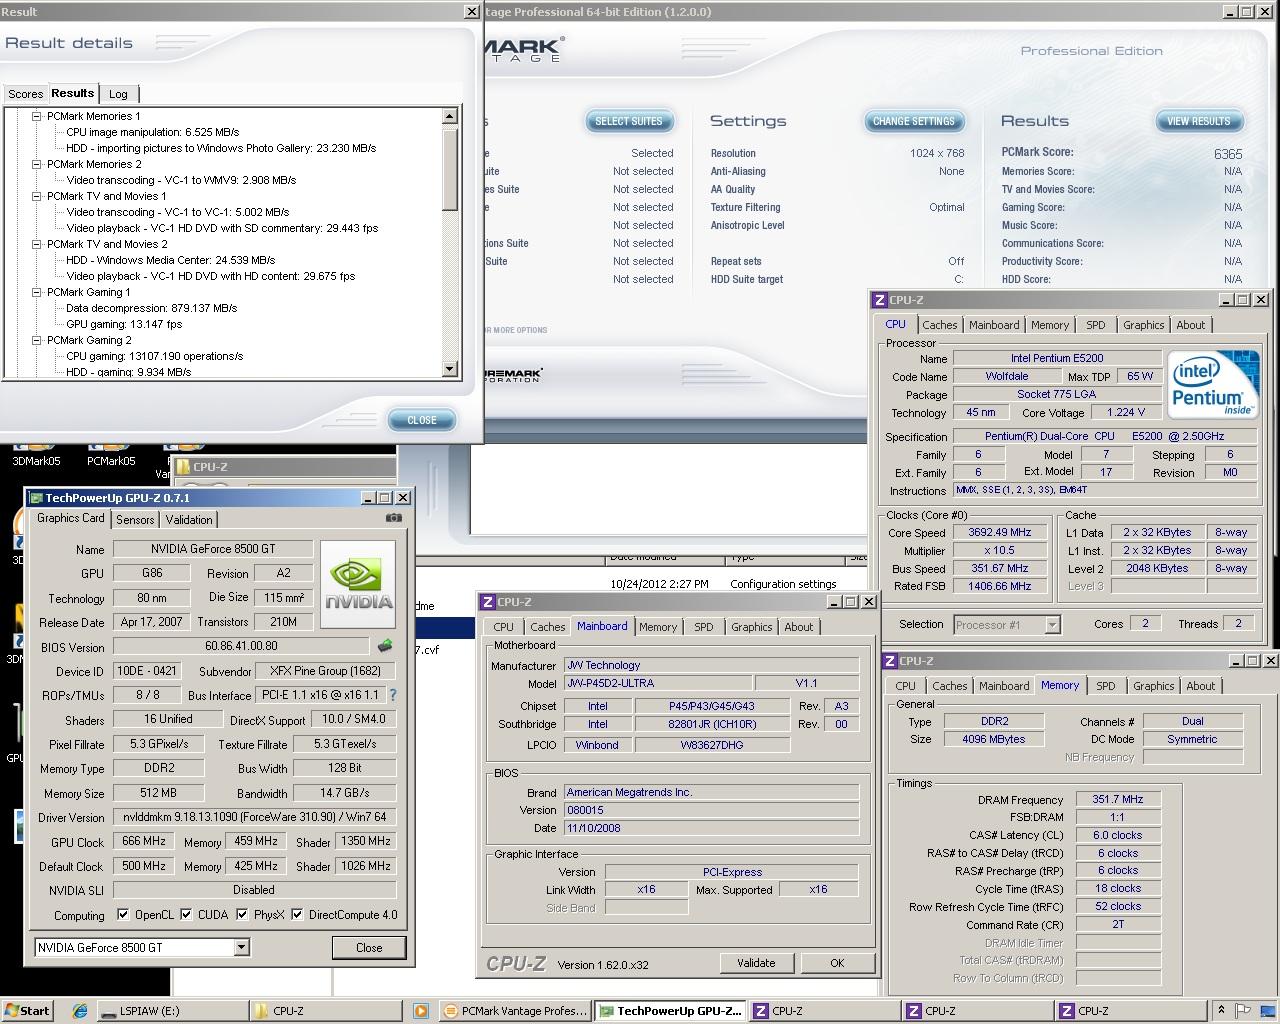
Task: Click the Validate button in CPU-Z
Action: tap(756, 963)
